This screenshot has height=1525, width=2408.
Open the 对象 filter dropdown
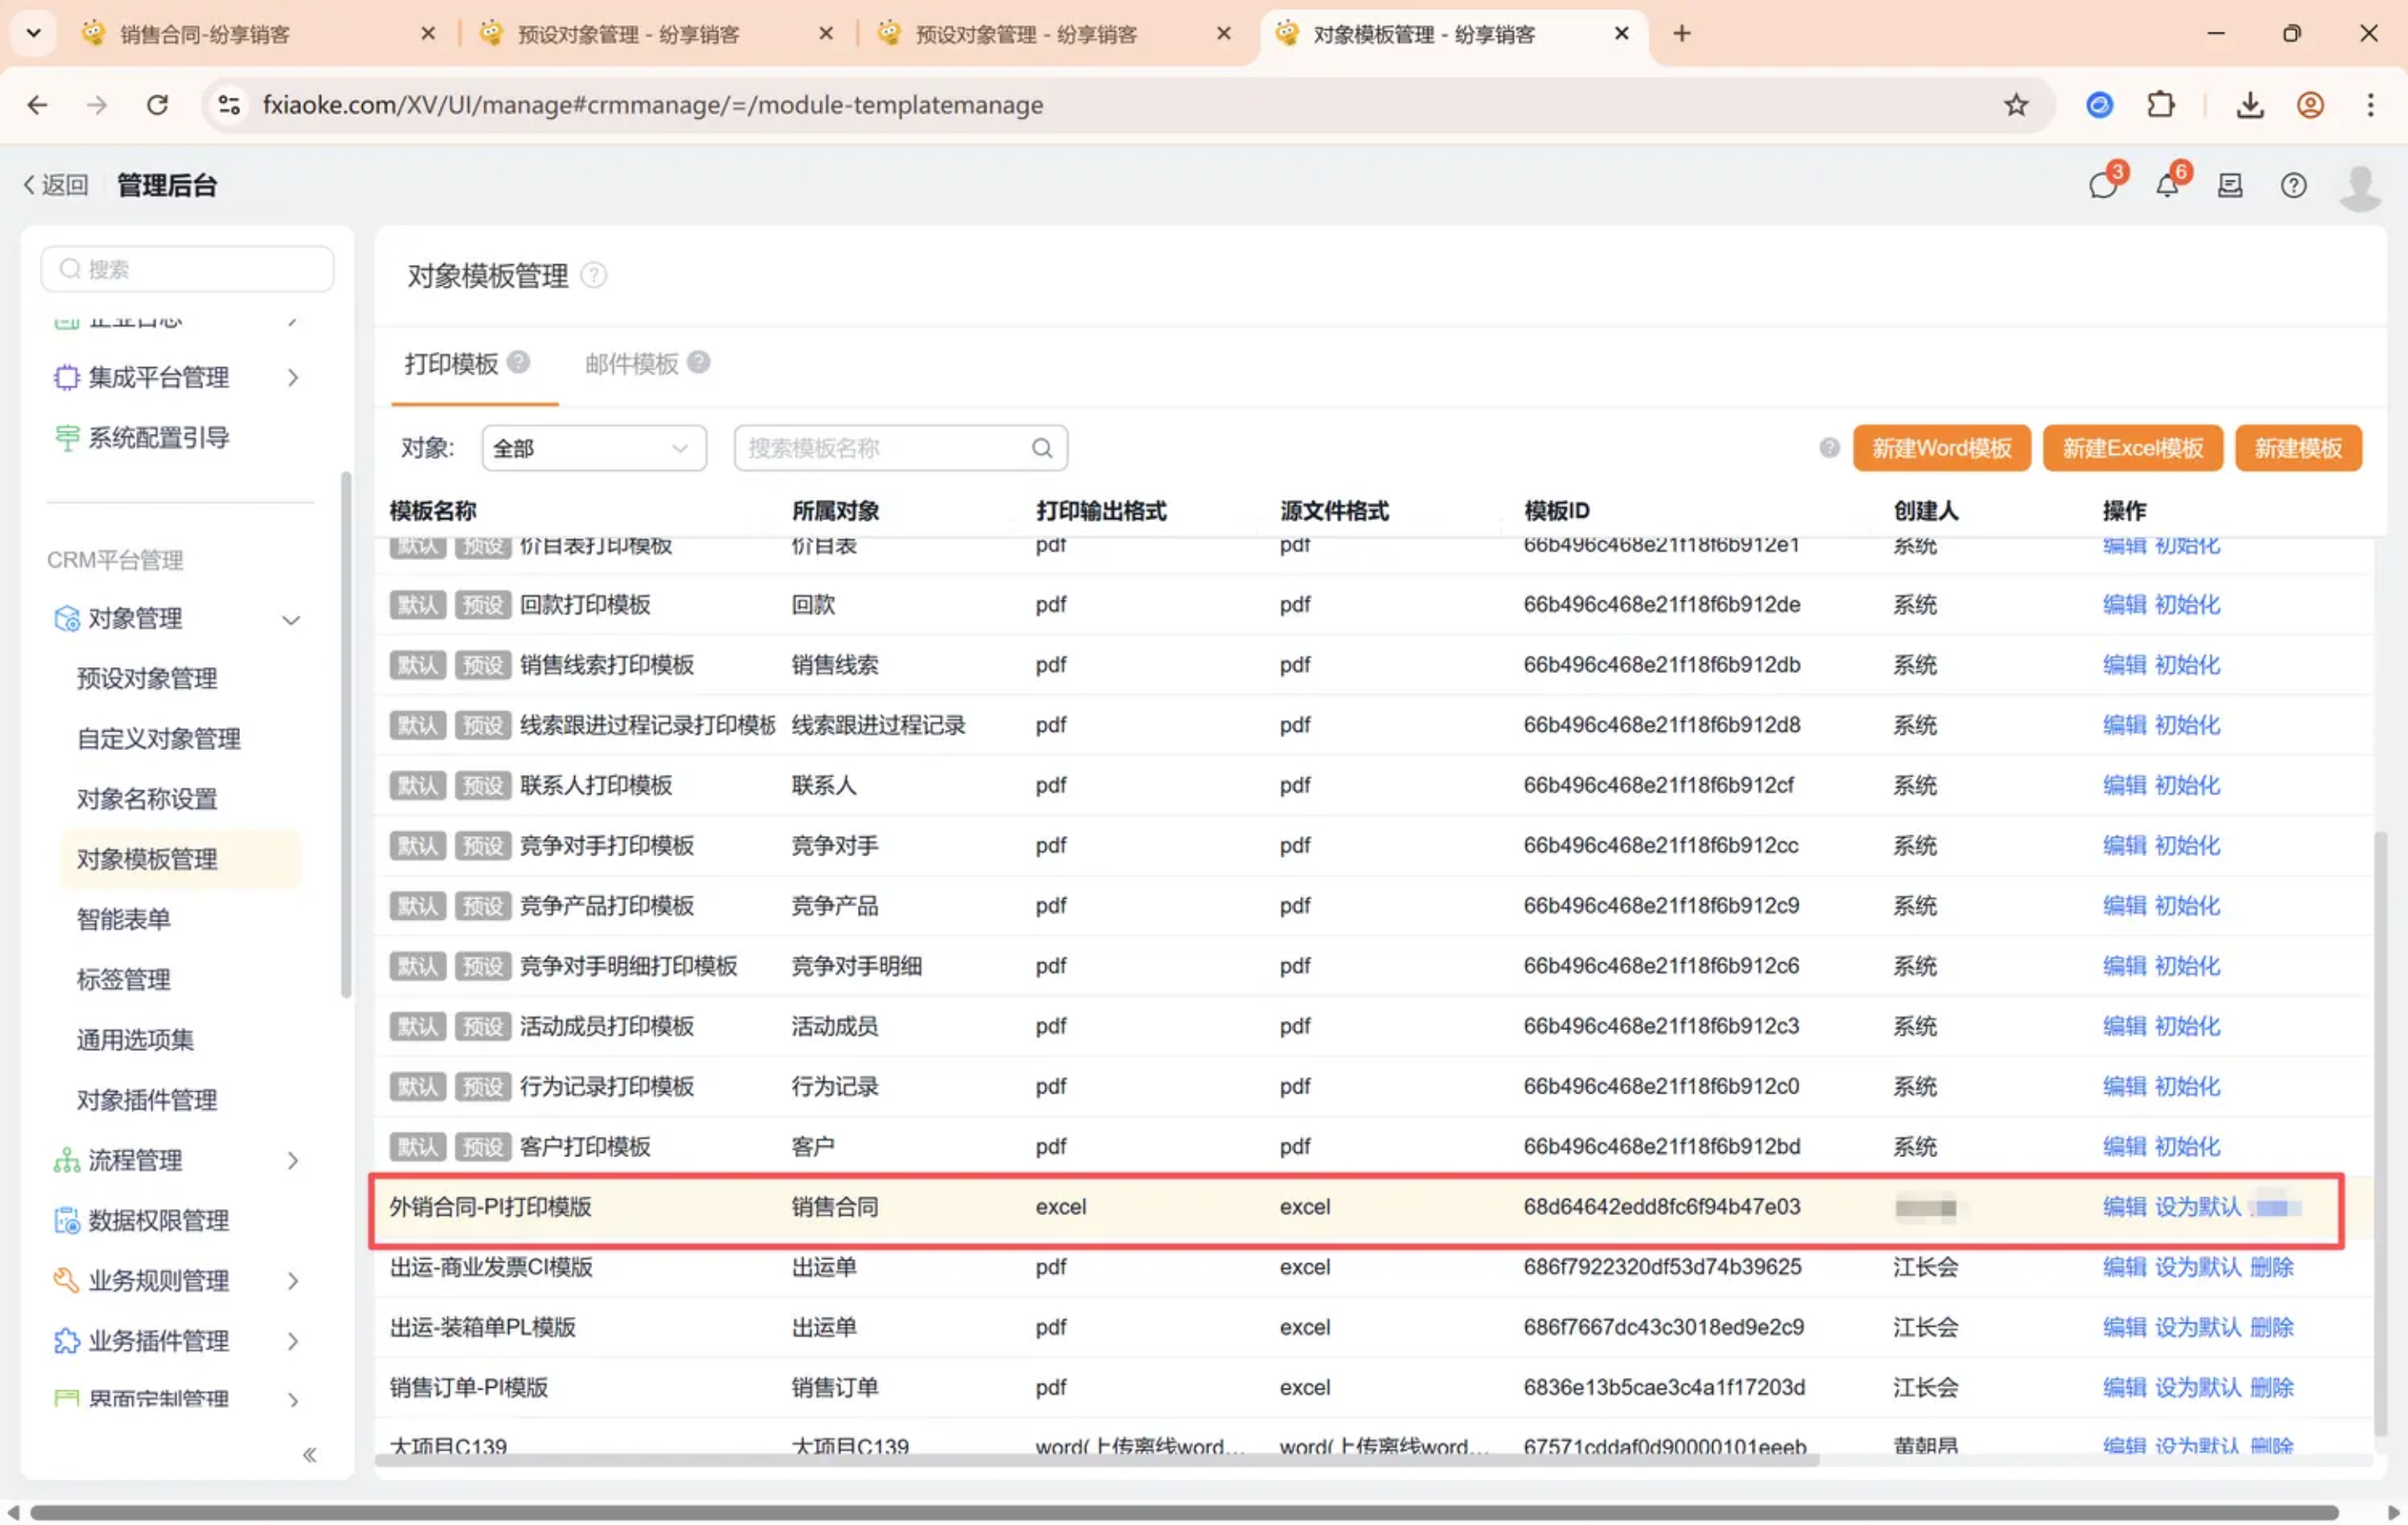click(593, 448)
